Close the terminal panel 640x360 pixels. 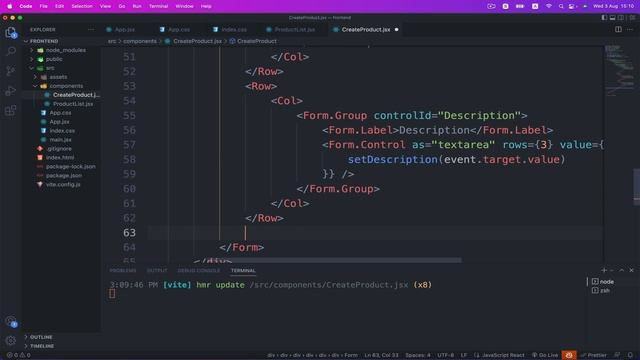point(631,270)
